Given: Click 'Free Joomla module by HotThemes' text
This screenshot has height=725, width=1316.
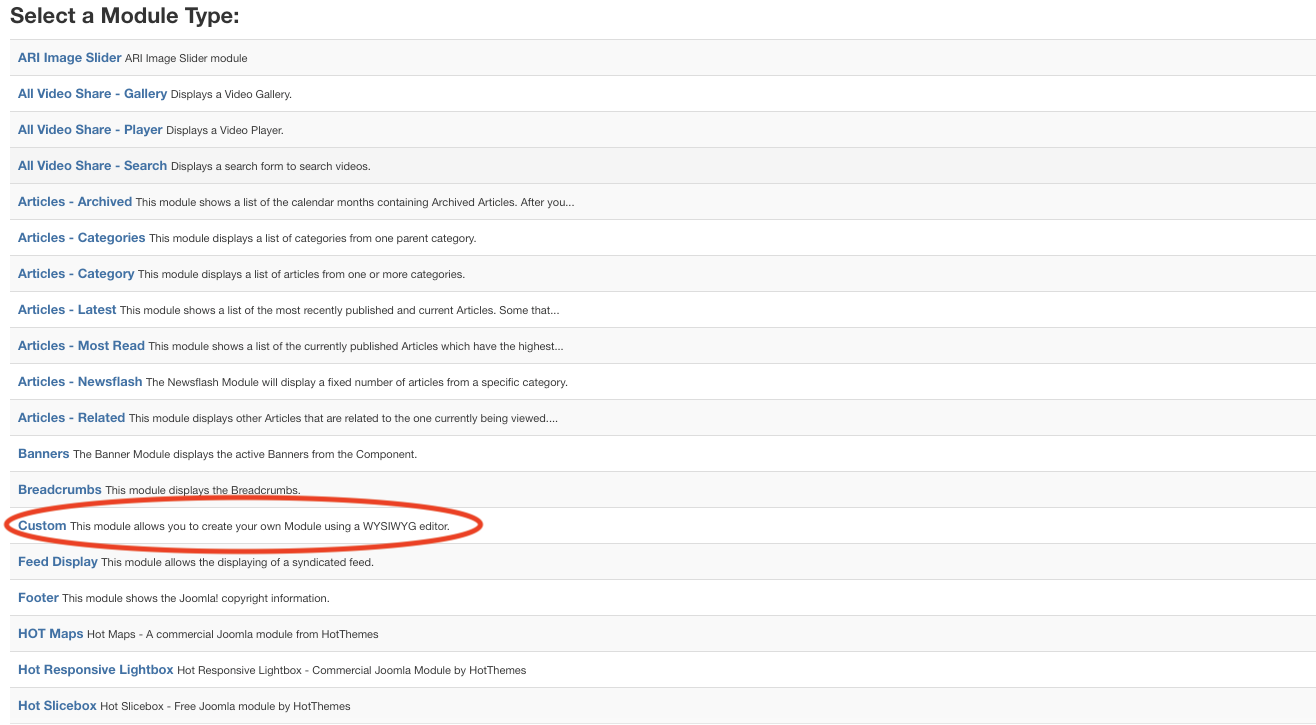Looking at the screenshot, I should 263,707.
